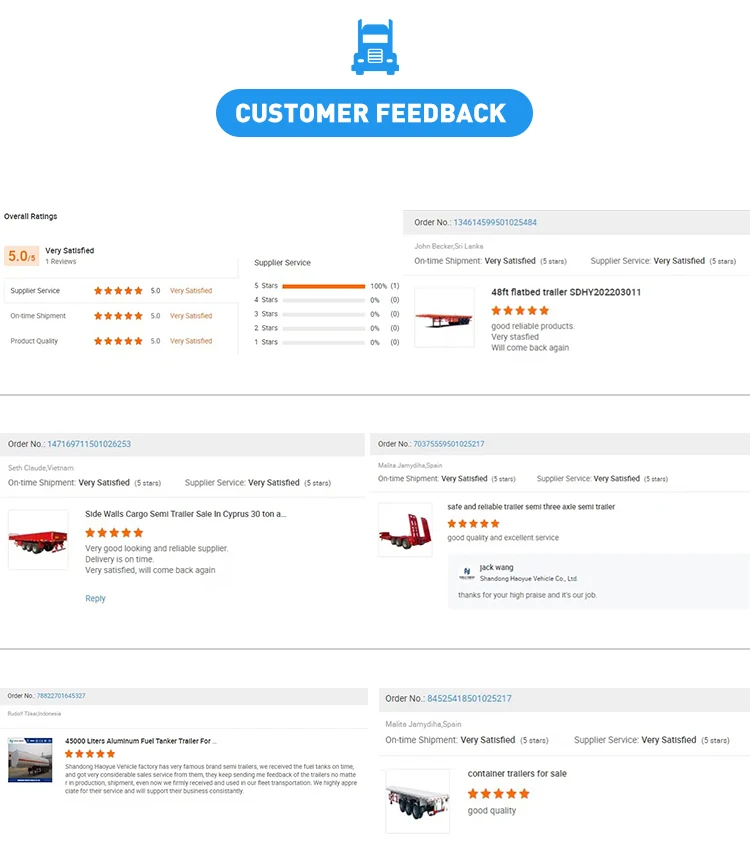Select the container trailer product thumbnail

pyautogui.click(x=418, y=801)
